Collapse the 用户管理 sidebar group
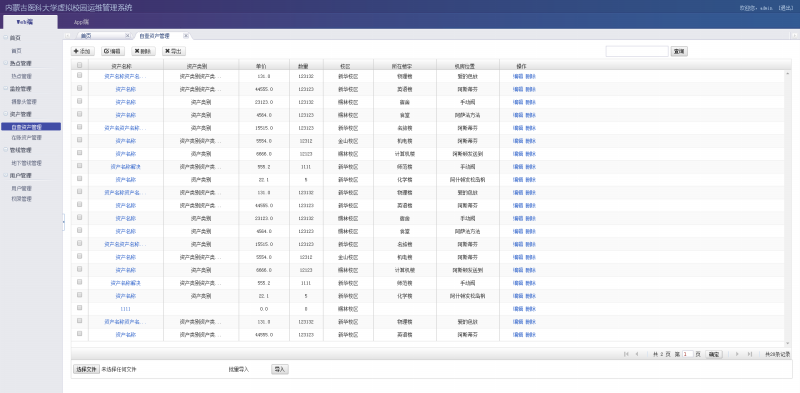 (6, 175)
